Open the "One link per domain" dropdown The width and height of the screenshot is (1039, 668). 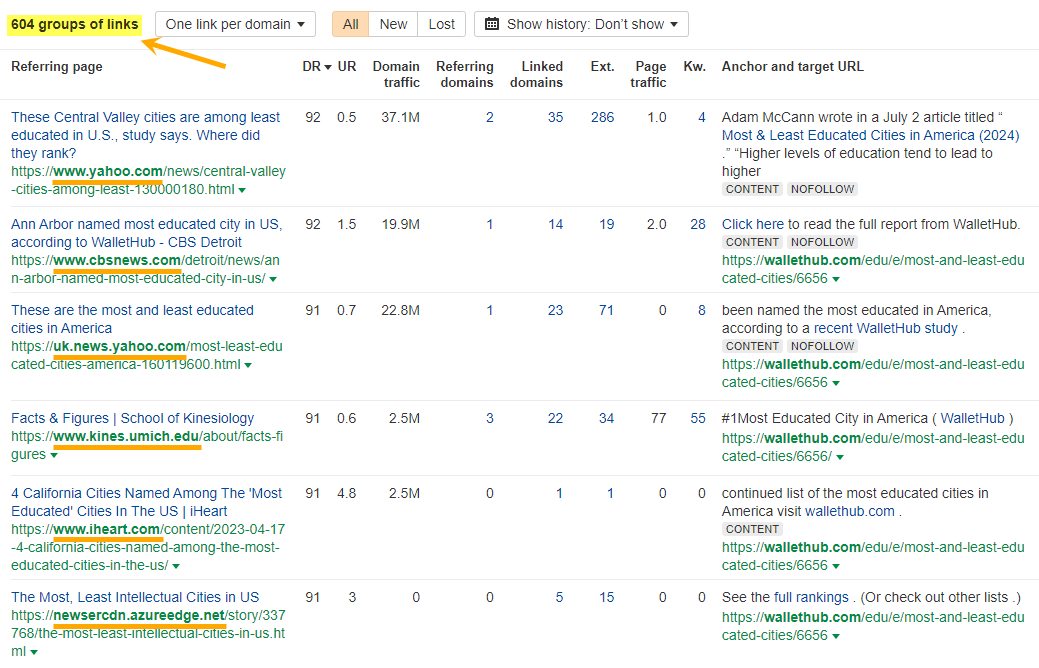235,23
